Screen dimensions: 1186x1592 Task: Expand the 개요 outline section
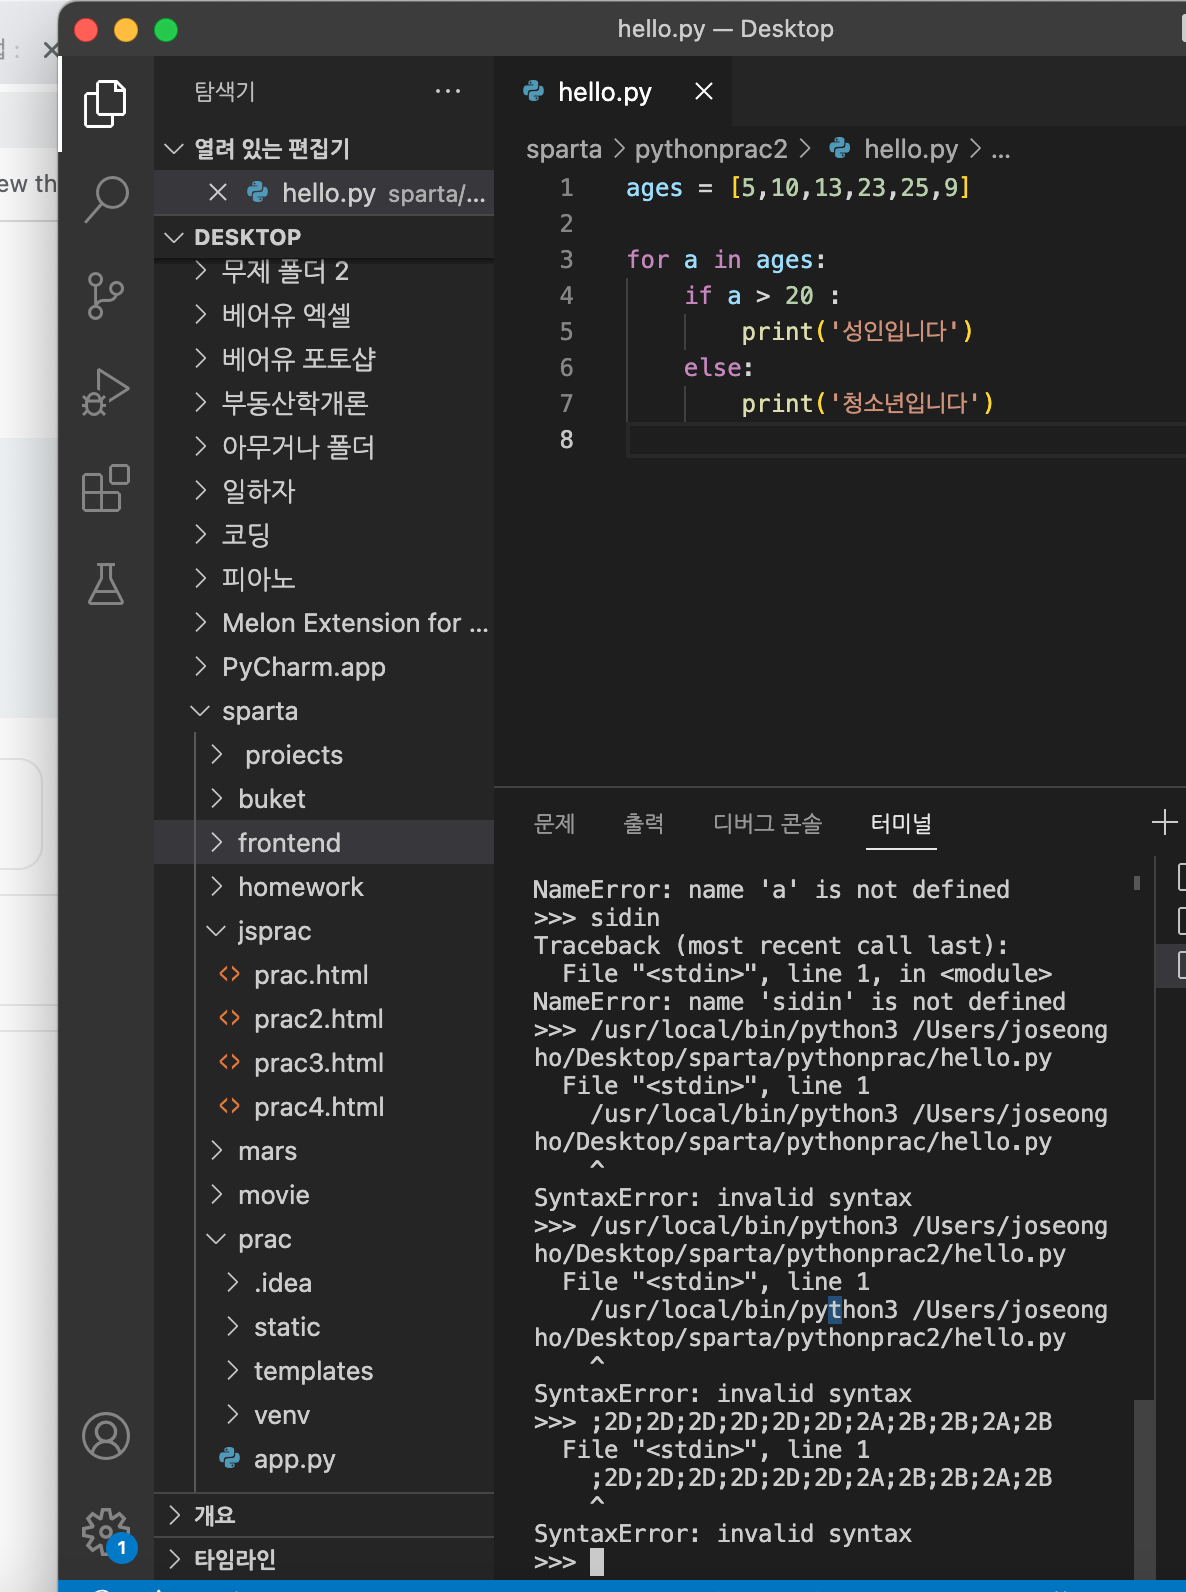click(x=324, y=1515)
